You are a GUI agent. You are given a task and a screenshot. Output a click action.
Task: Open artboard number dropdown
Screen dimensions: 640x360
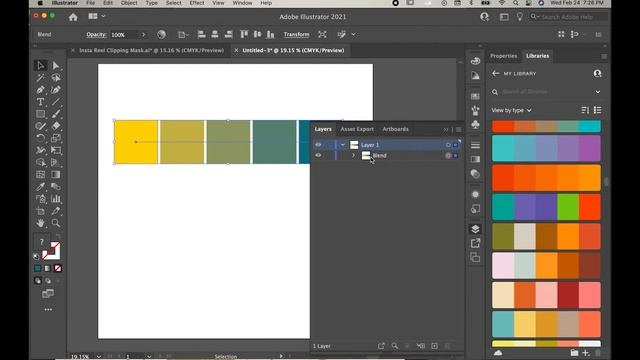point(149,356)
